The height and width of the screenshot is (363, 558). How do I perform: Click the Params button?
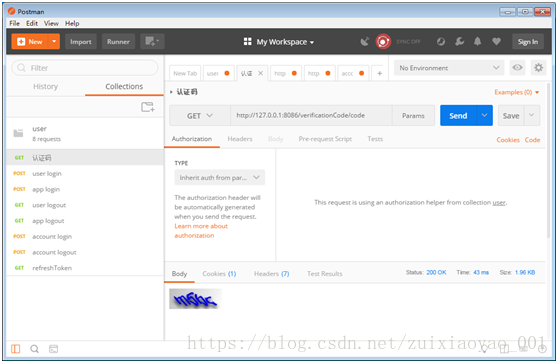point(413,116)
